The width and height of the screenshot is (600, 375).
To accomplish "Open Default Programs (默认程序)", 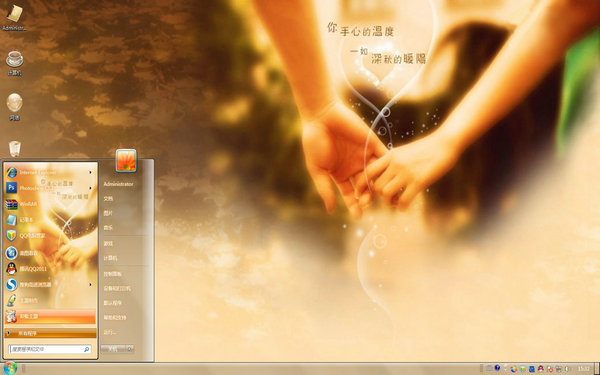I will (112, 303).
